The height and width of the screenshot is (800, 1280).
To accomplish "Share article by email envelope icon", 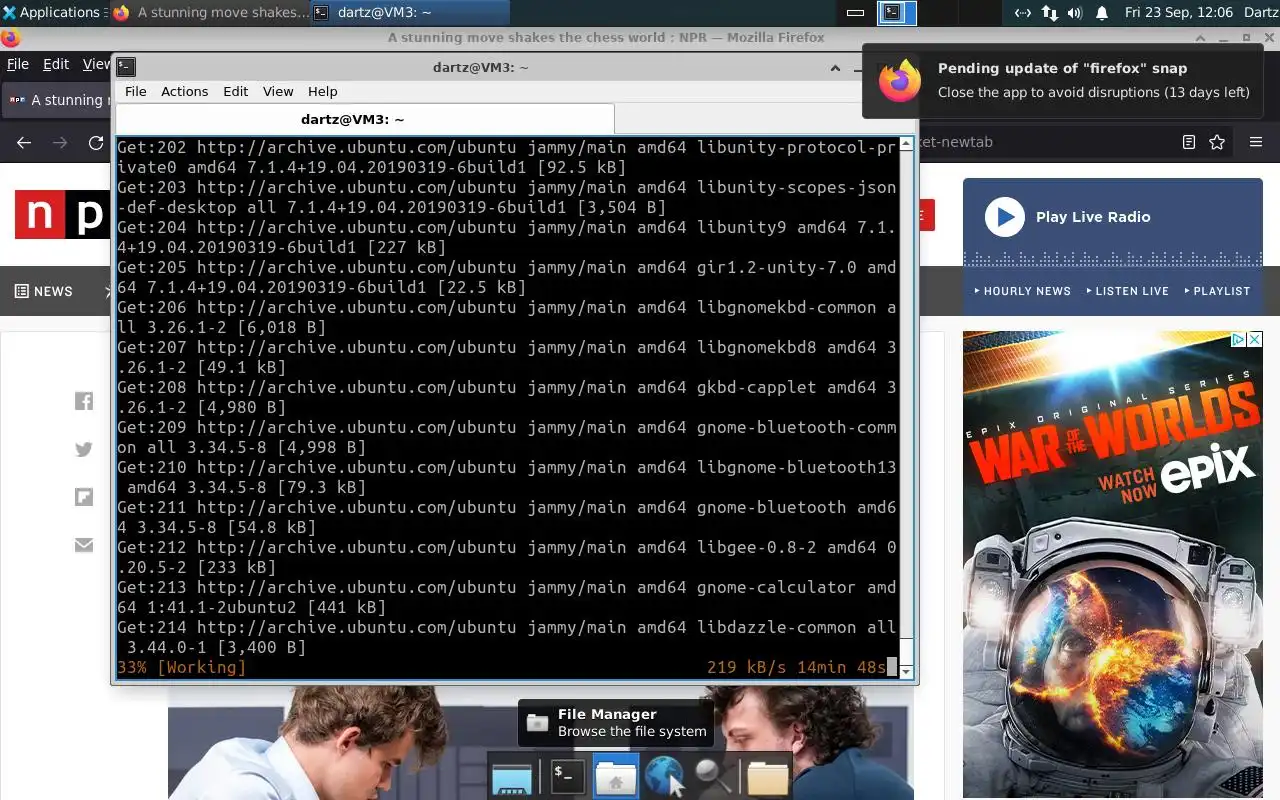I will coord(84,545).
